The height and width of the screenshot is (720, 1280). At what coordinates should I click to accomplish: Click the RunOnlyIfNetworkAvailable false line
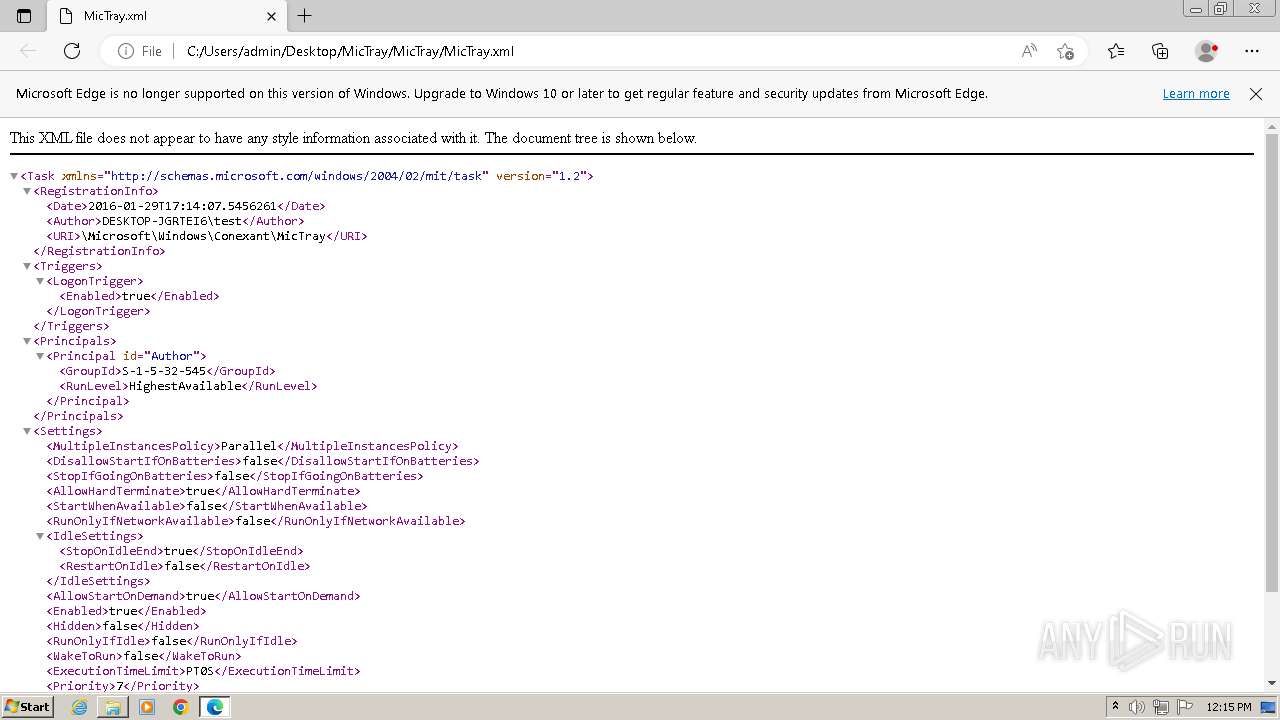[x=256, y=521]
